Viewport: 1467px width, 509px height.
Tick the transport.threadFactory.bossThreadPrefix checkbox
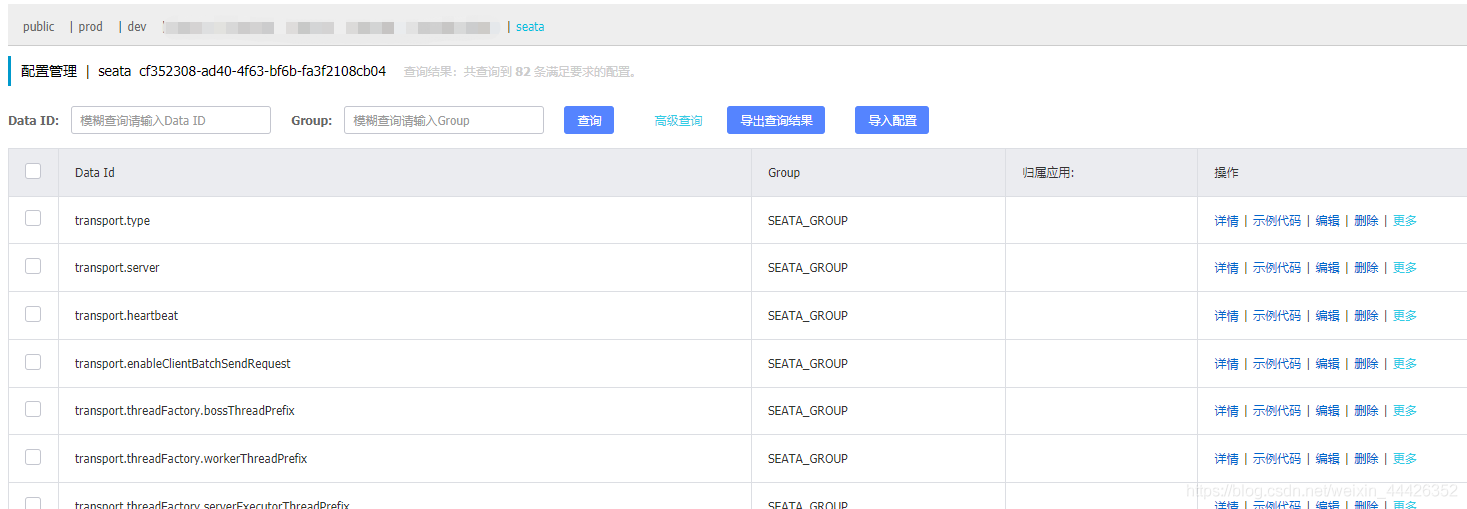click(33, 409)
